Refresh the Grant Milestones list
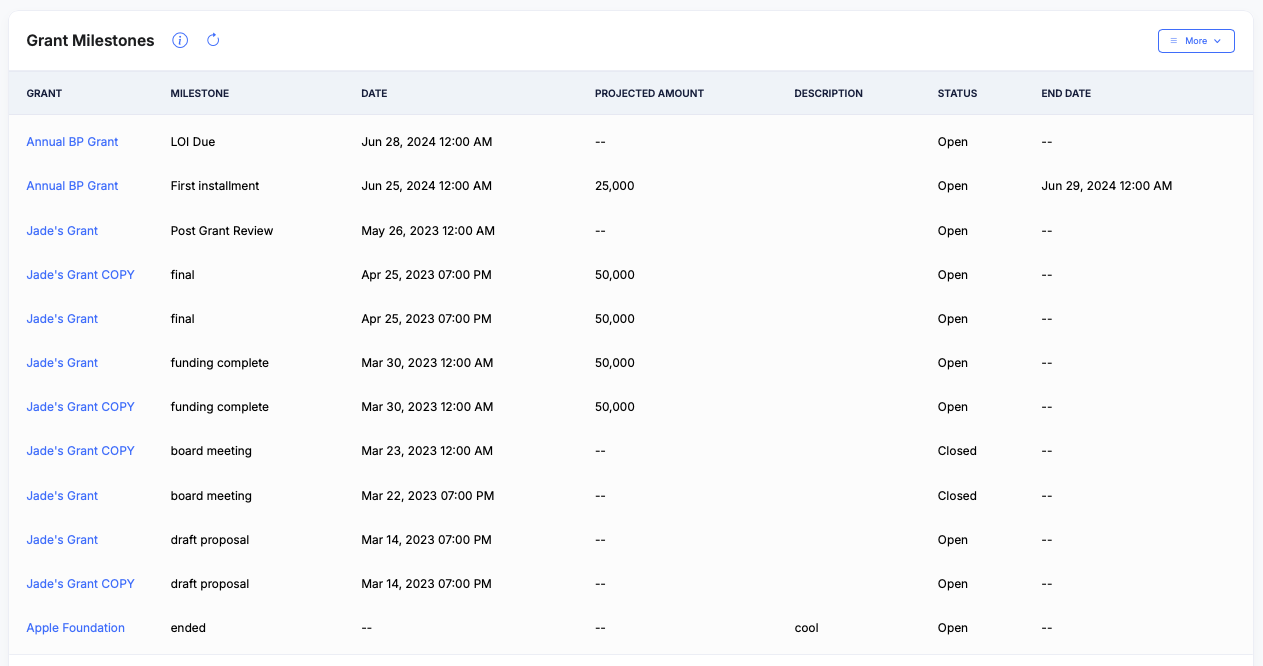This screenshot has height=666, width=1263. [213, 40]
